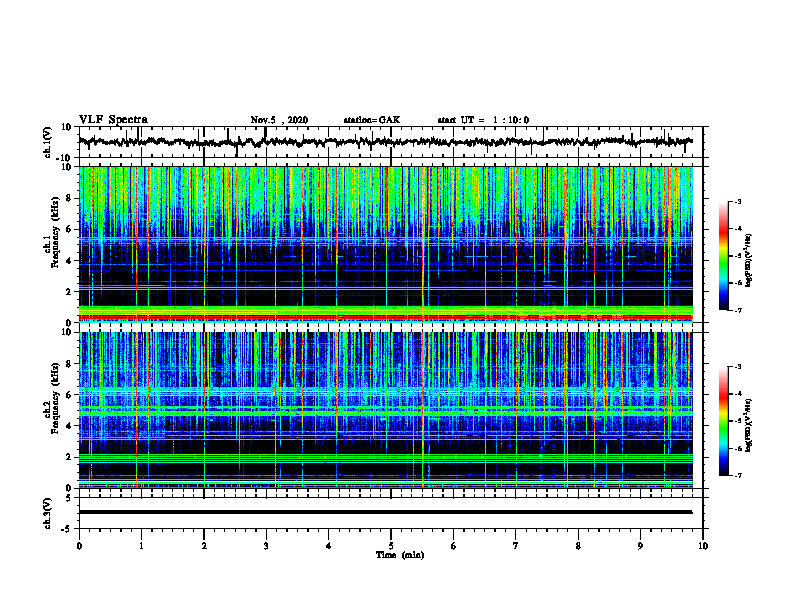
Task: Click the ch.1 waveform trace panel
Action: coord(390,142)
